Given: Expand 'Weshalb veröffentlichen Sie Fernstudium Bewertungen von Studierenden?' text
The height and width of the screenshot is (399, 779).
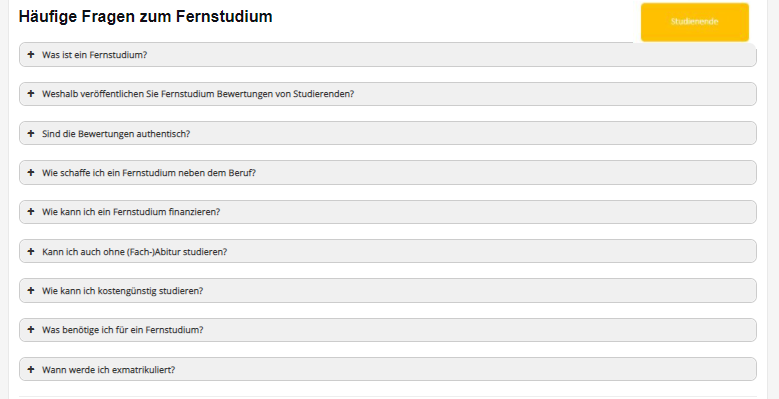Looking at the screenshot, I should (198, 94).
